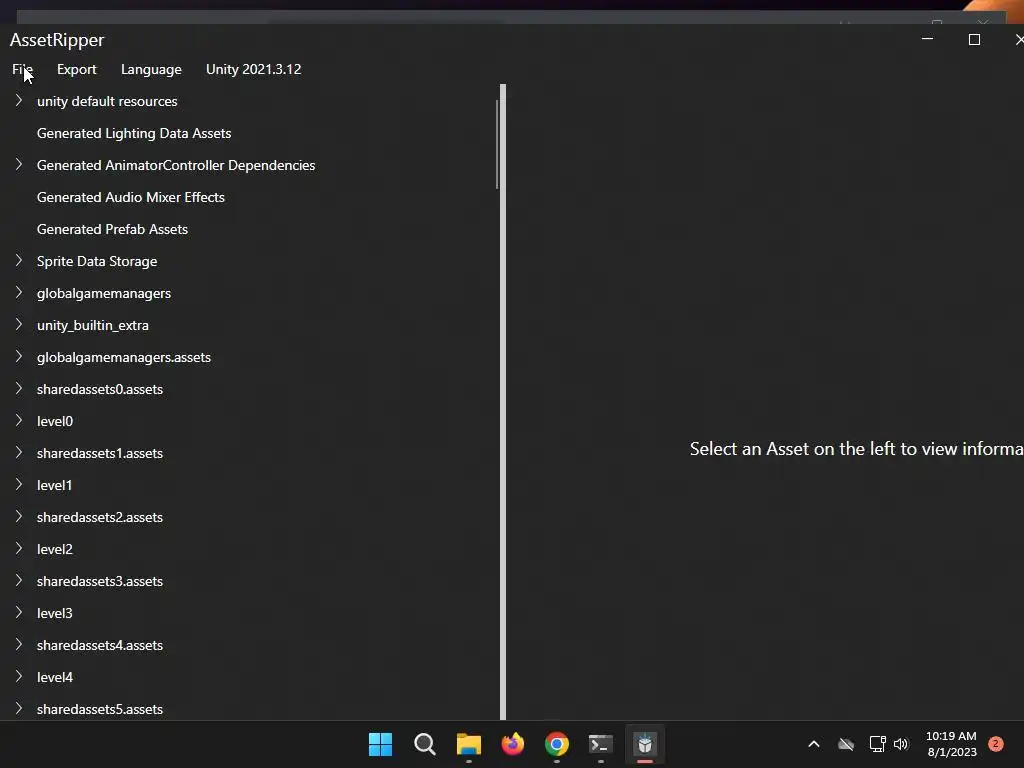
Task: Expand the level2 chevron
Action: coord(19,549)
